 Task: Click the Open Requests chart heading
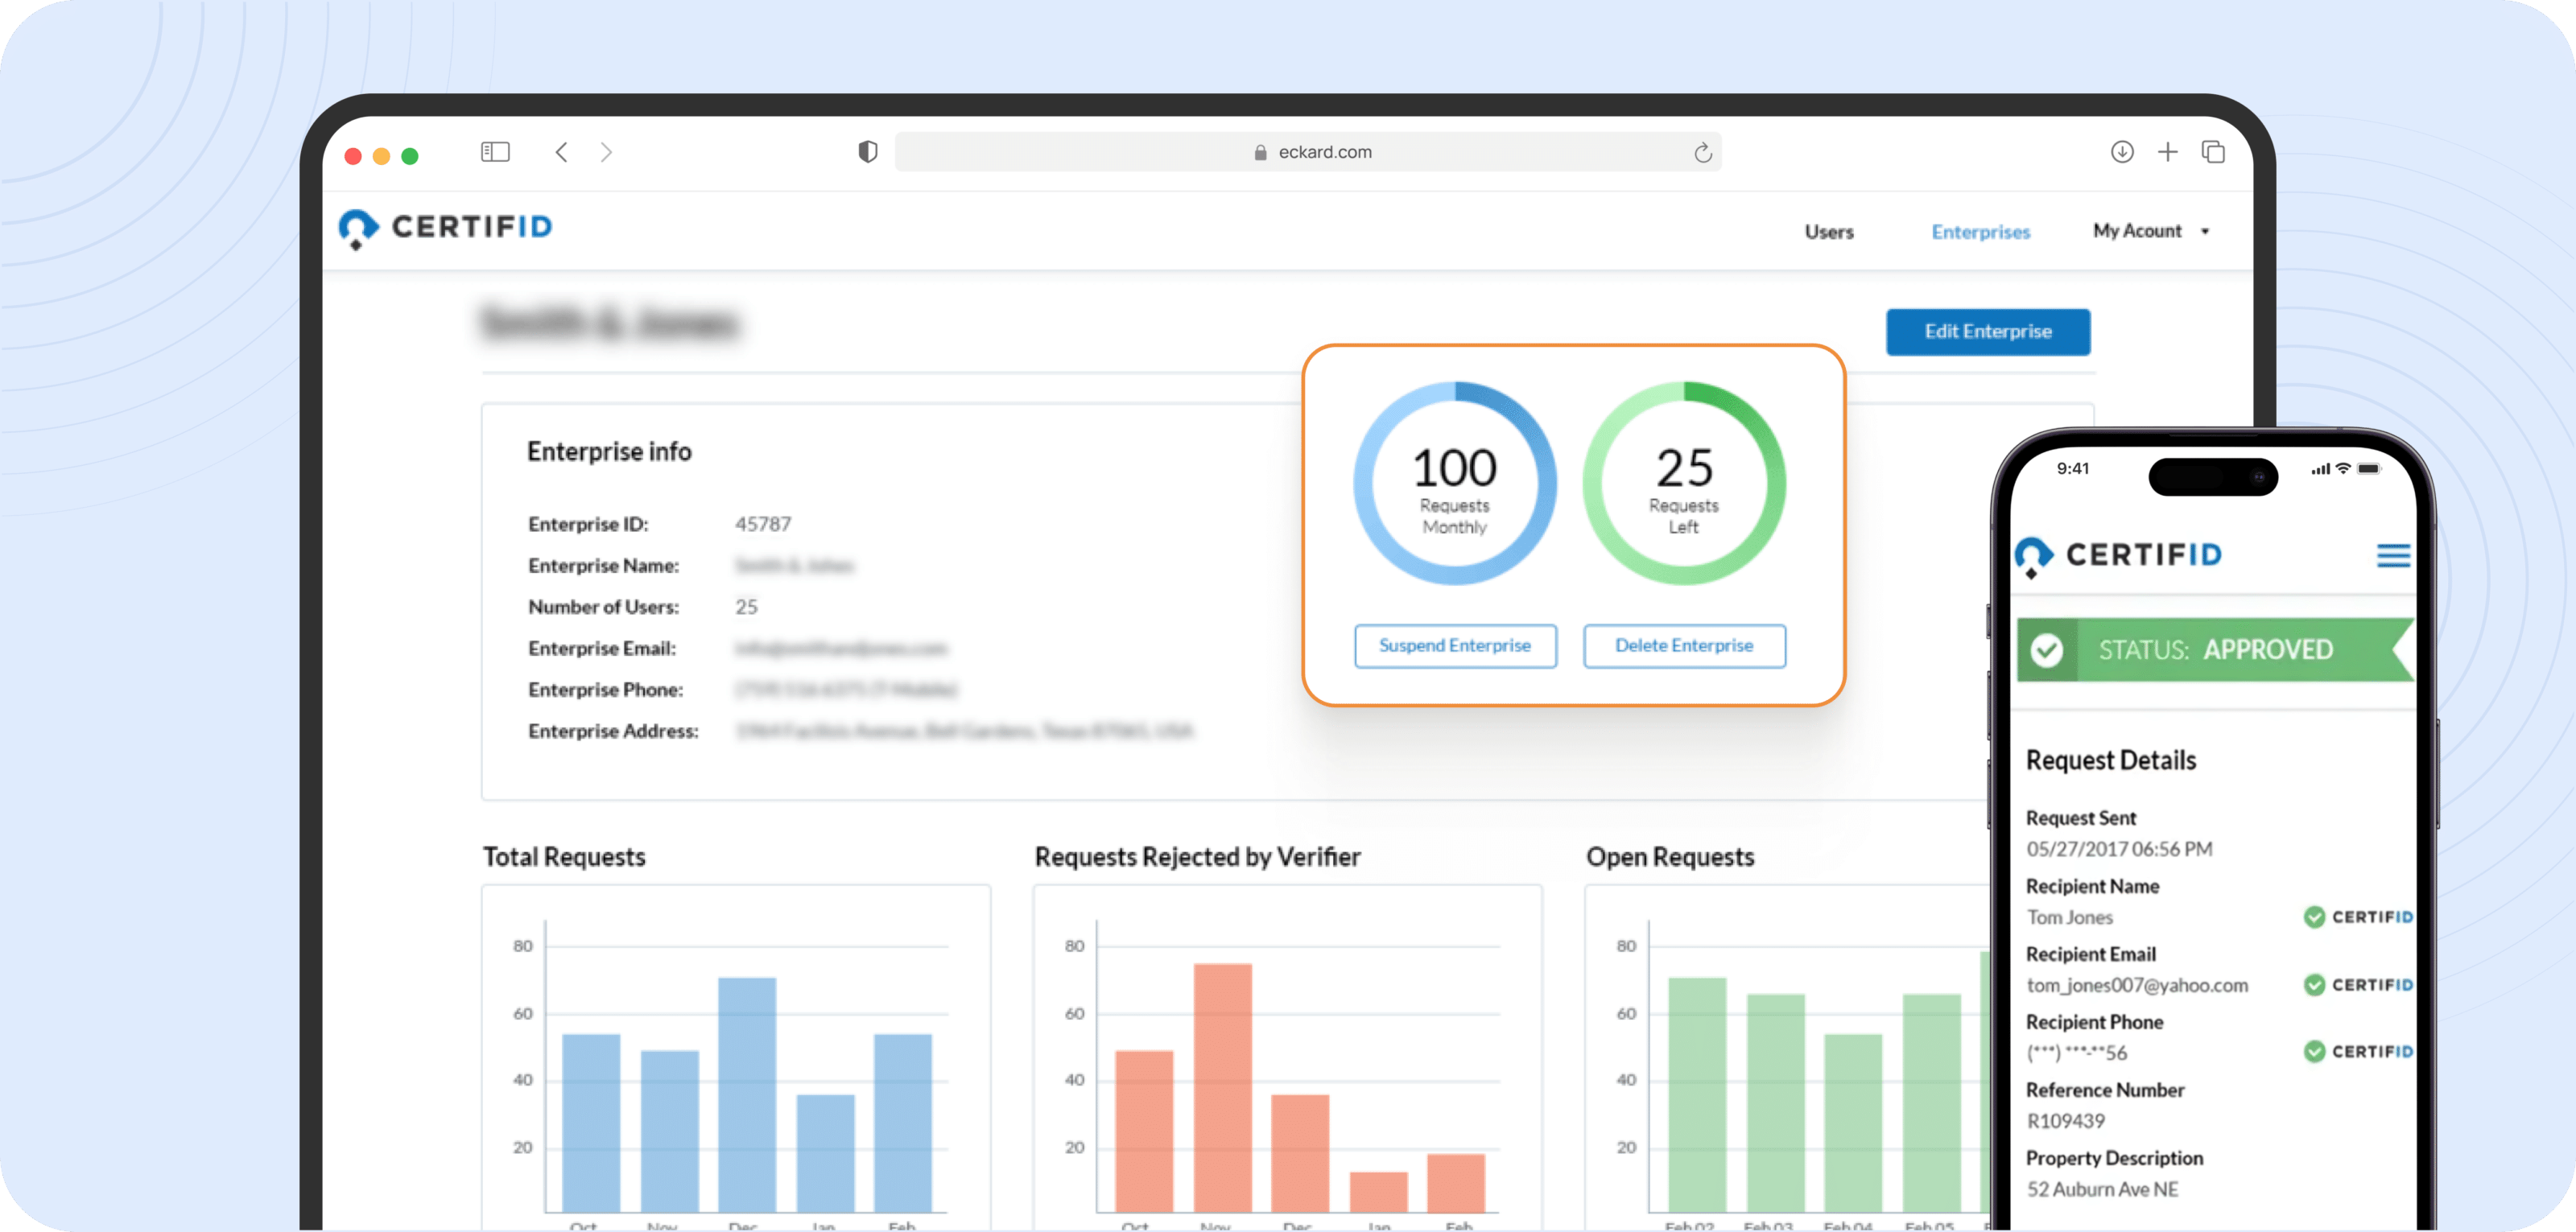(x=1670, y=857)
